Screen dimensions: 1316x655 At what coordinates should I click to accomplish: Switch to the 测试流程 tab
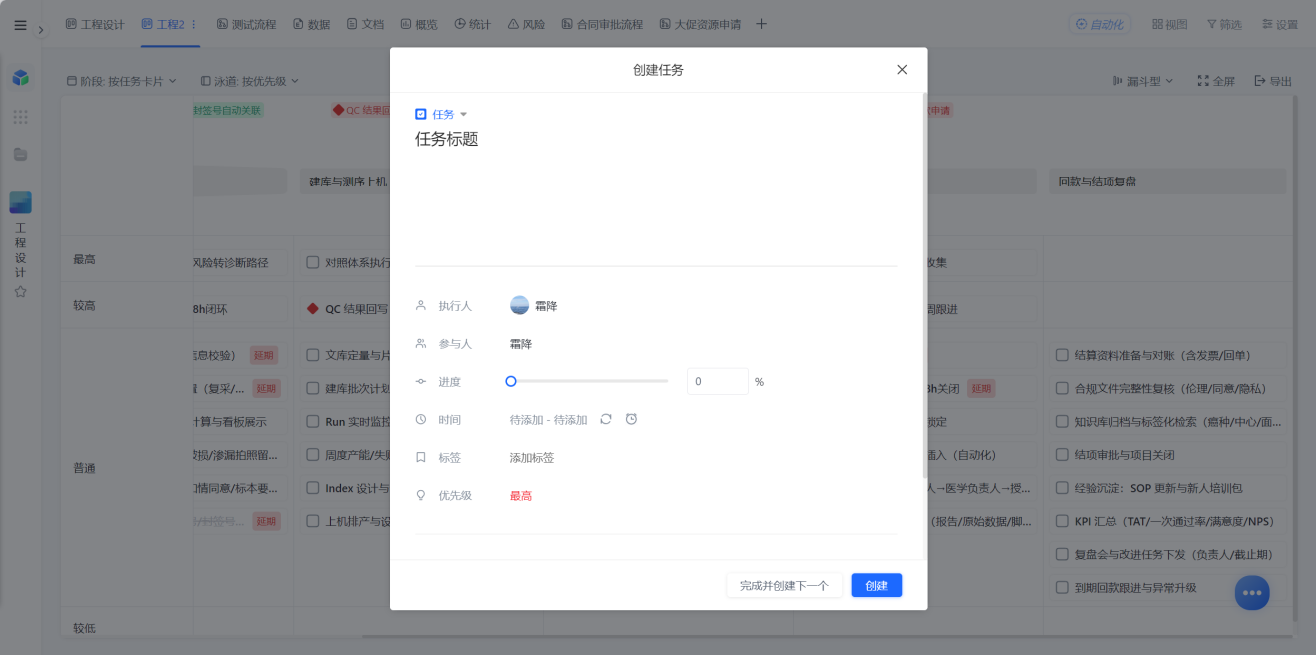pos(246,24)
